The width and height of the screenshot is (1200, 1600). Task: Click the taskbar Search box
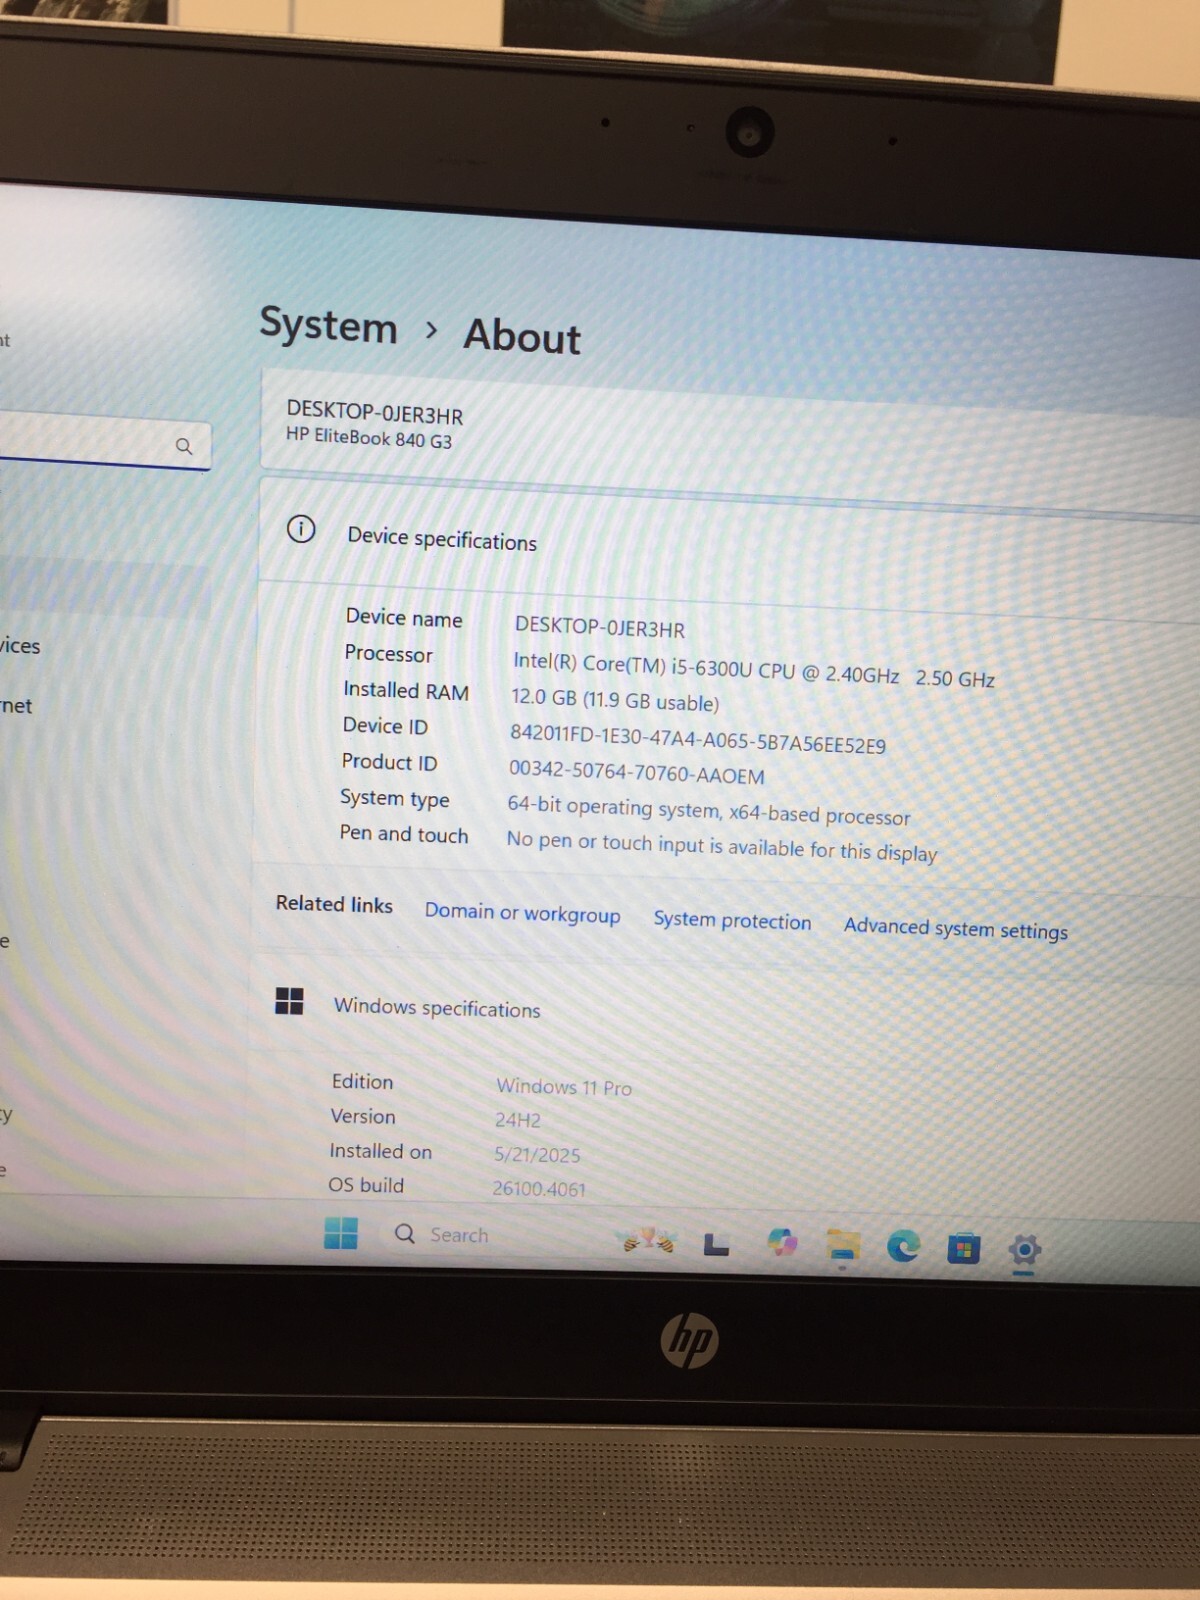click(x=443, y=1234)
